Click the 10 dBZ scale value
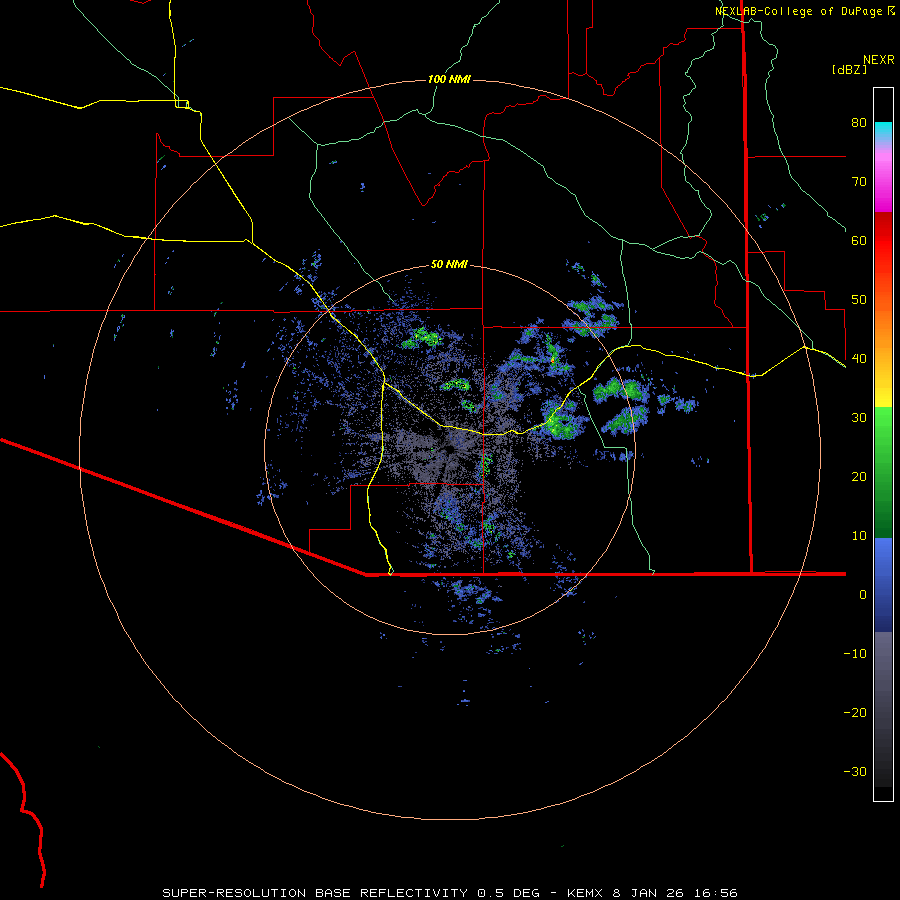The width and height of the screenshot is (900, 900). point(859,536)
